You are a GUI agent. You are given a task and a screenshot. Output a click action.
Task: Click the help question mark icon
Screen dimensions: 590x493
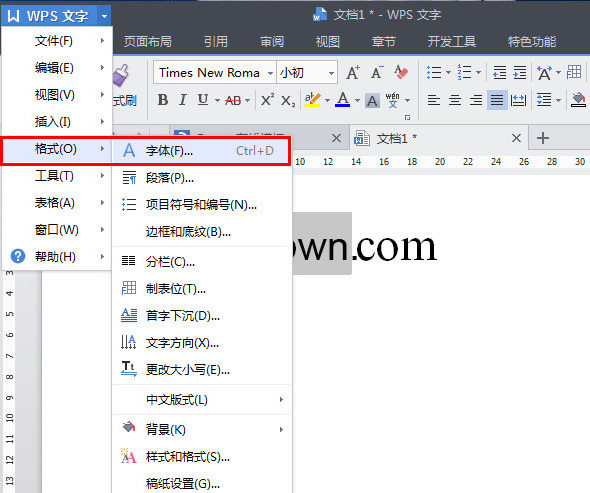point(18,256)
